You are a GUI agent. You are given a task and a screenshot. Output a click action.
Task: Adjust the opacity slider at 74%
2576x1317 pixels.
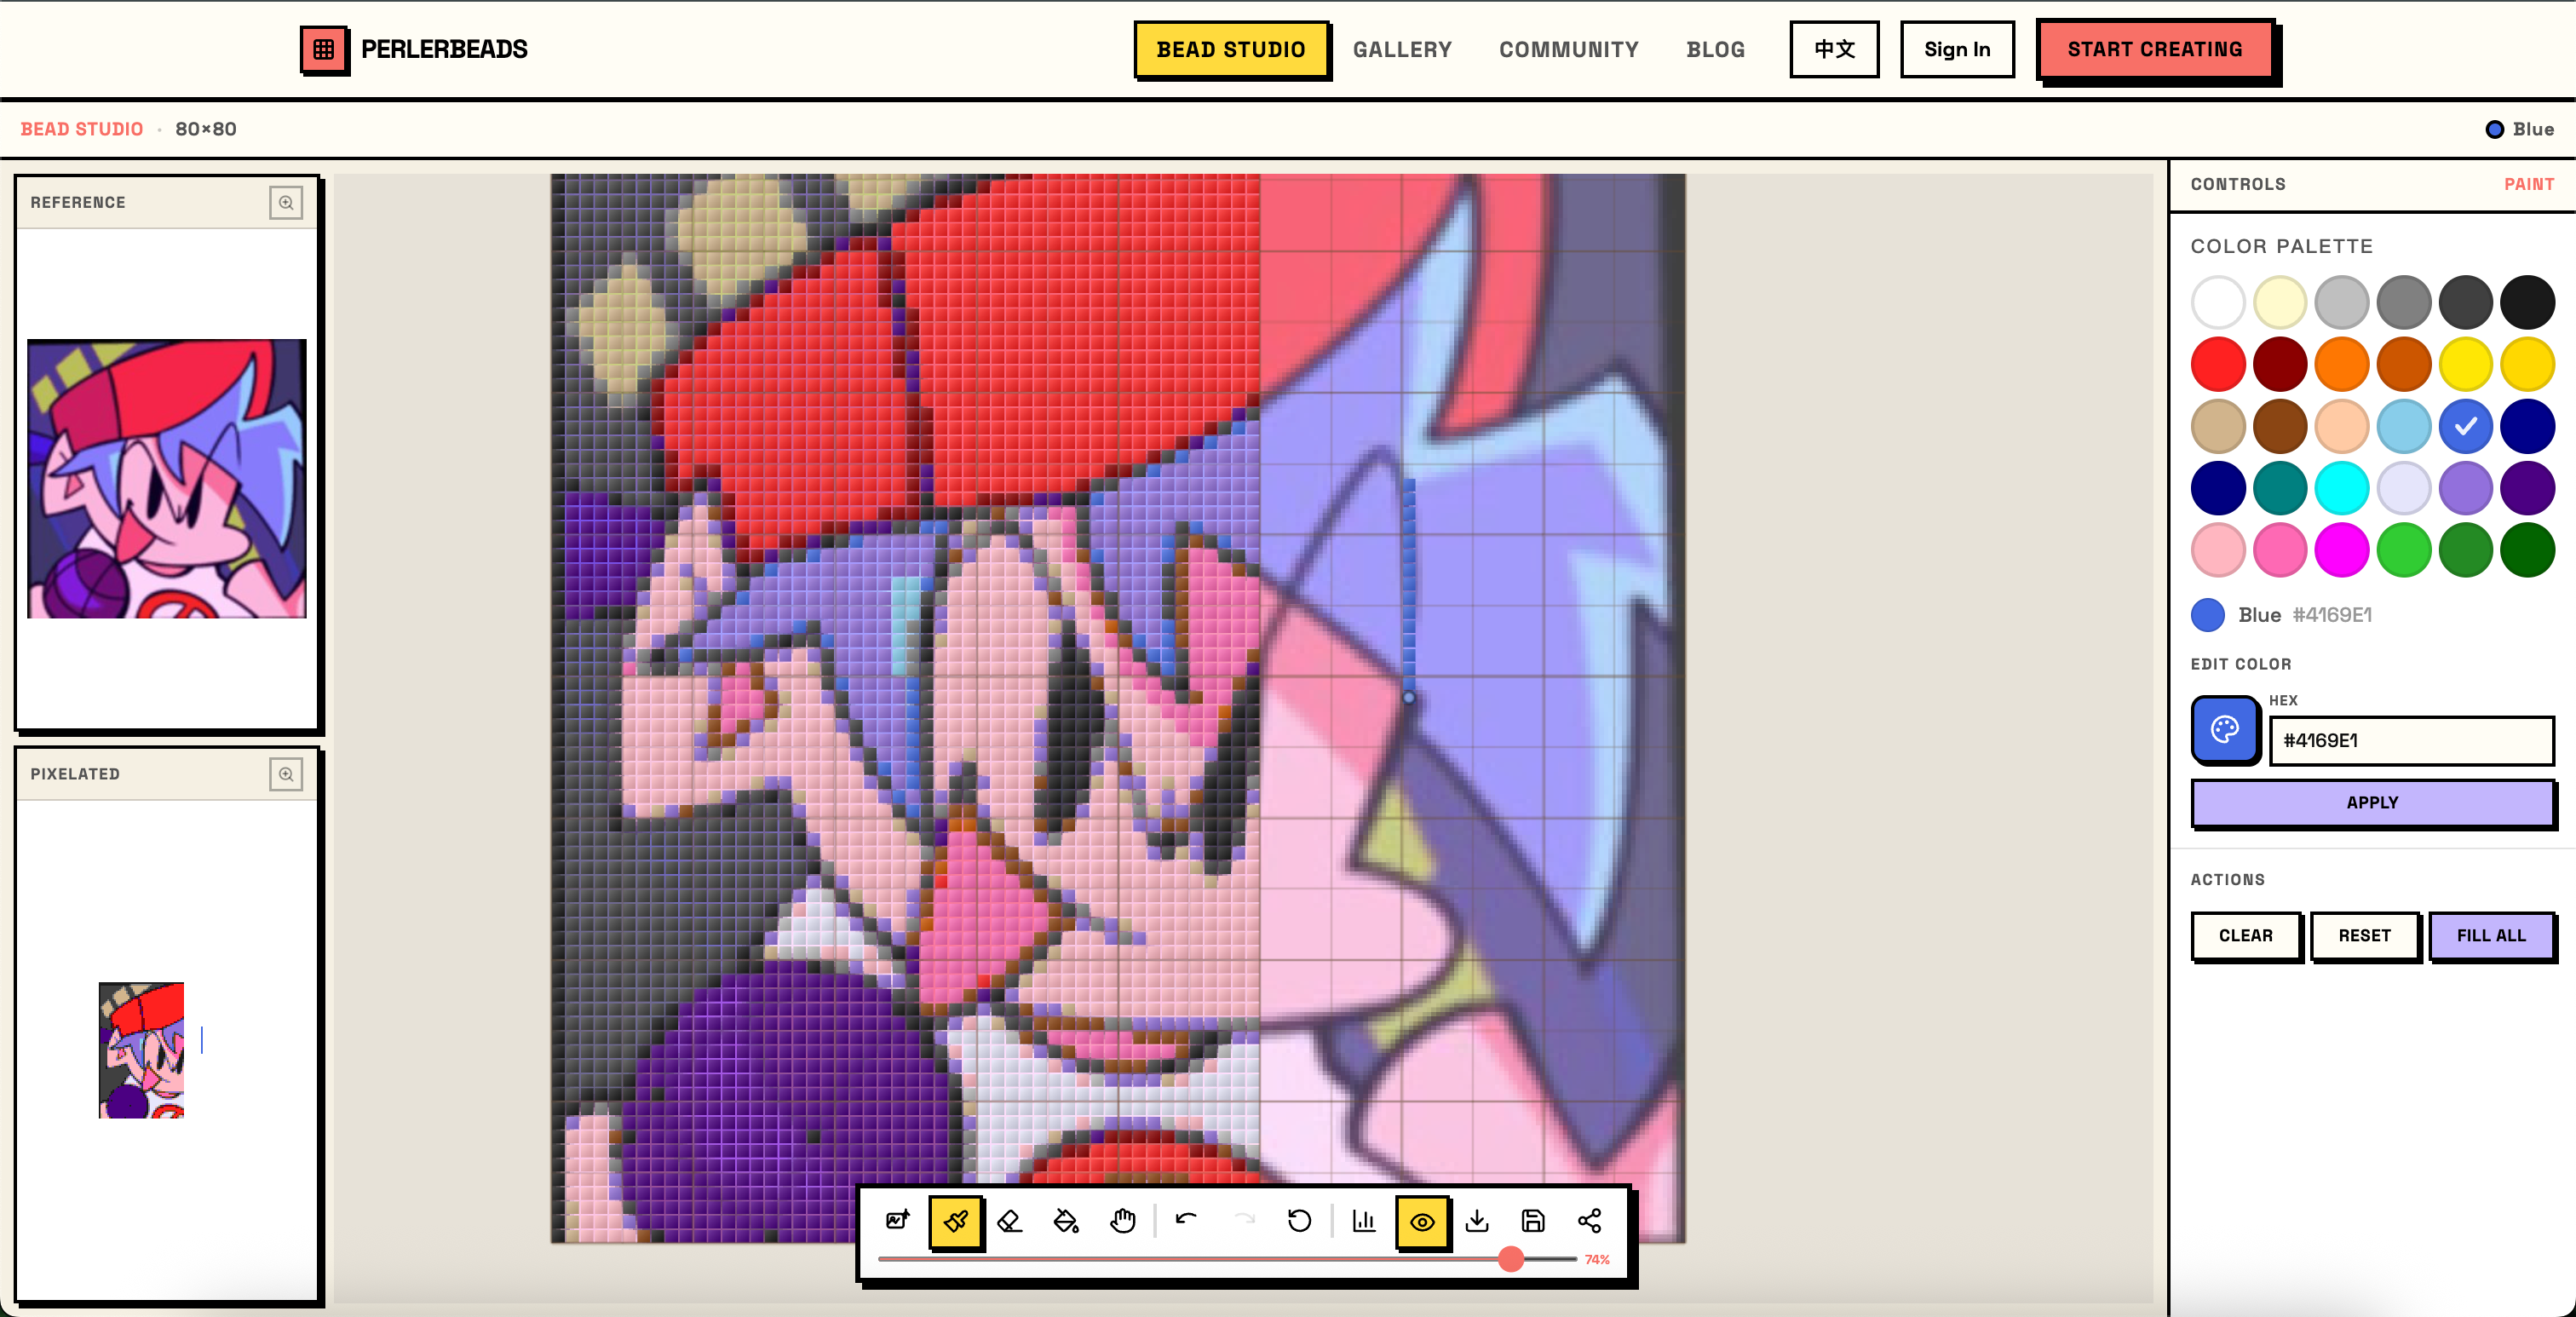tap(1510, 1259)
